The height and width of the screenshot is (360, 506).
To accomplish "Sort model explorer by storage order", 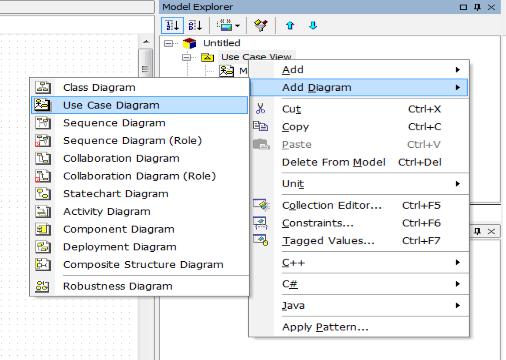I will point(172,25).
